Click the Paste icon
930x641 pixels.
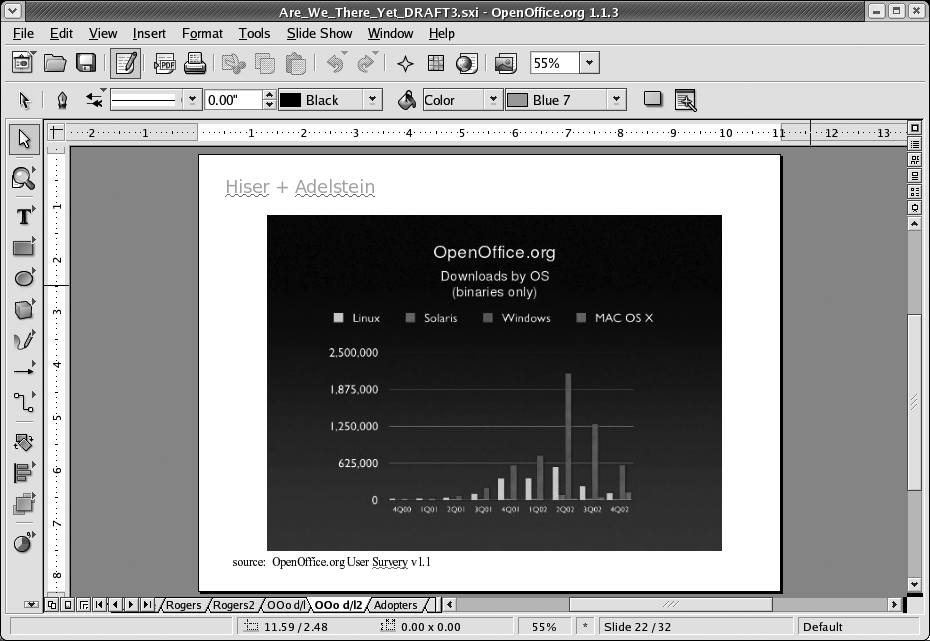tap(295, 63)
